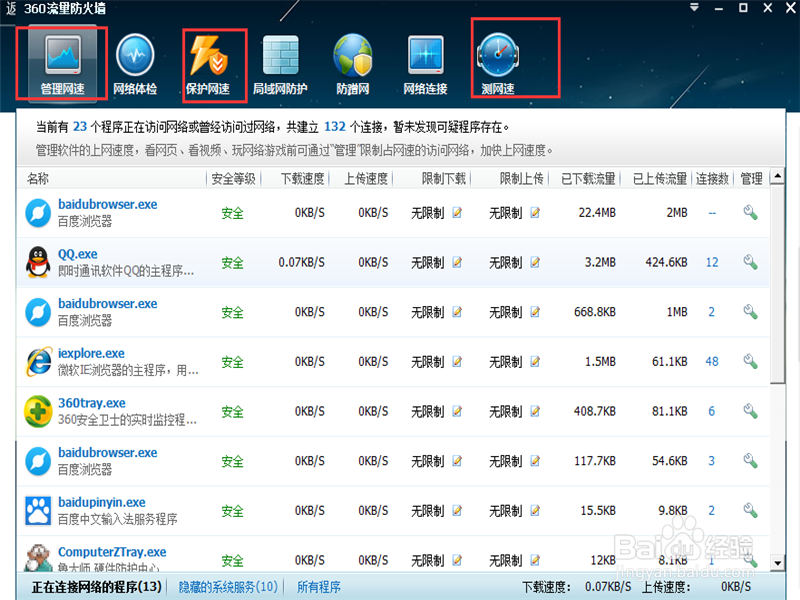
Task: Sort by 已下载流量 column header
Action: tap(588, 179)
